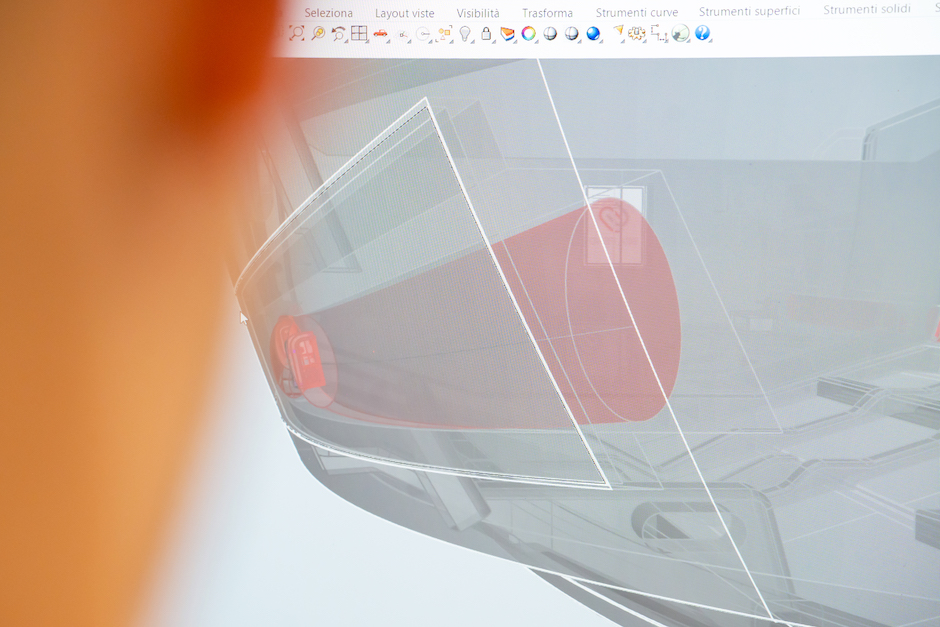Open the Layers panel icon
Screen dimensions: 940x627
[507, 34]
